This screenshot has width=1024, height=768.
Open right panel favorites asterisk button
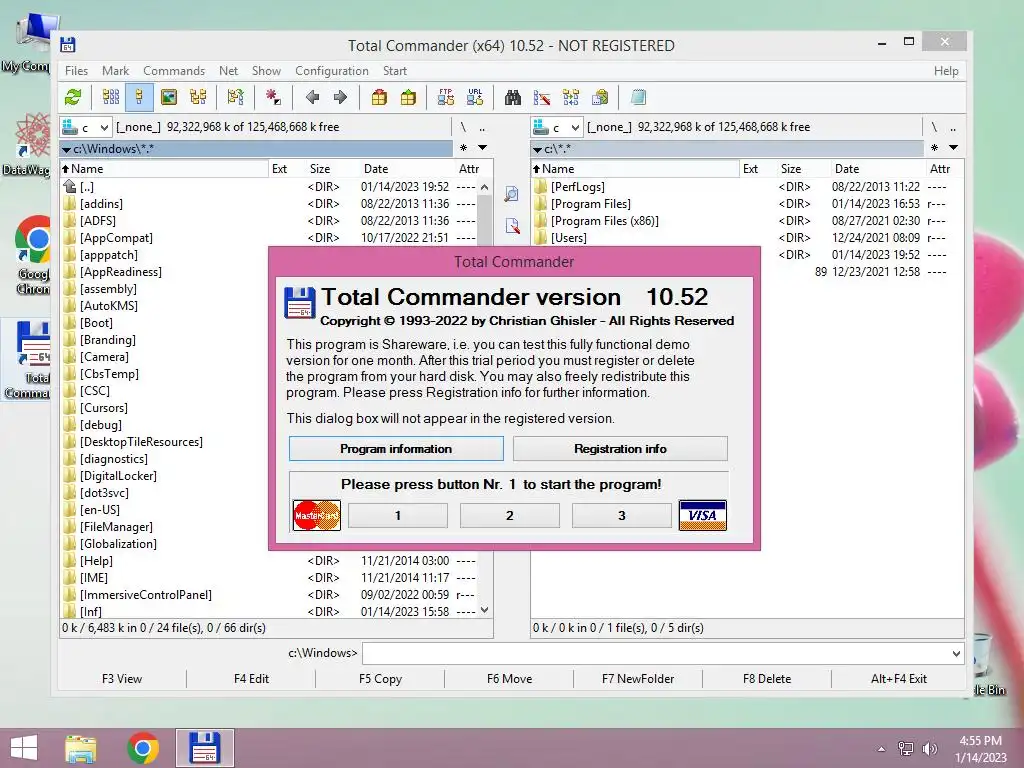(934, 148)
